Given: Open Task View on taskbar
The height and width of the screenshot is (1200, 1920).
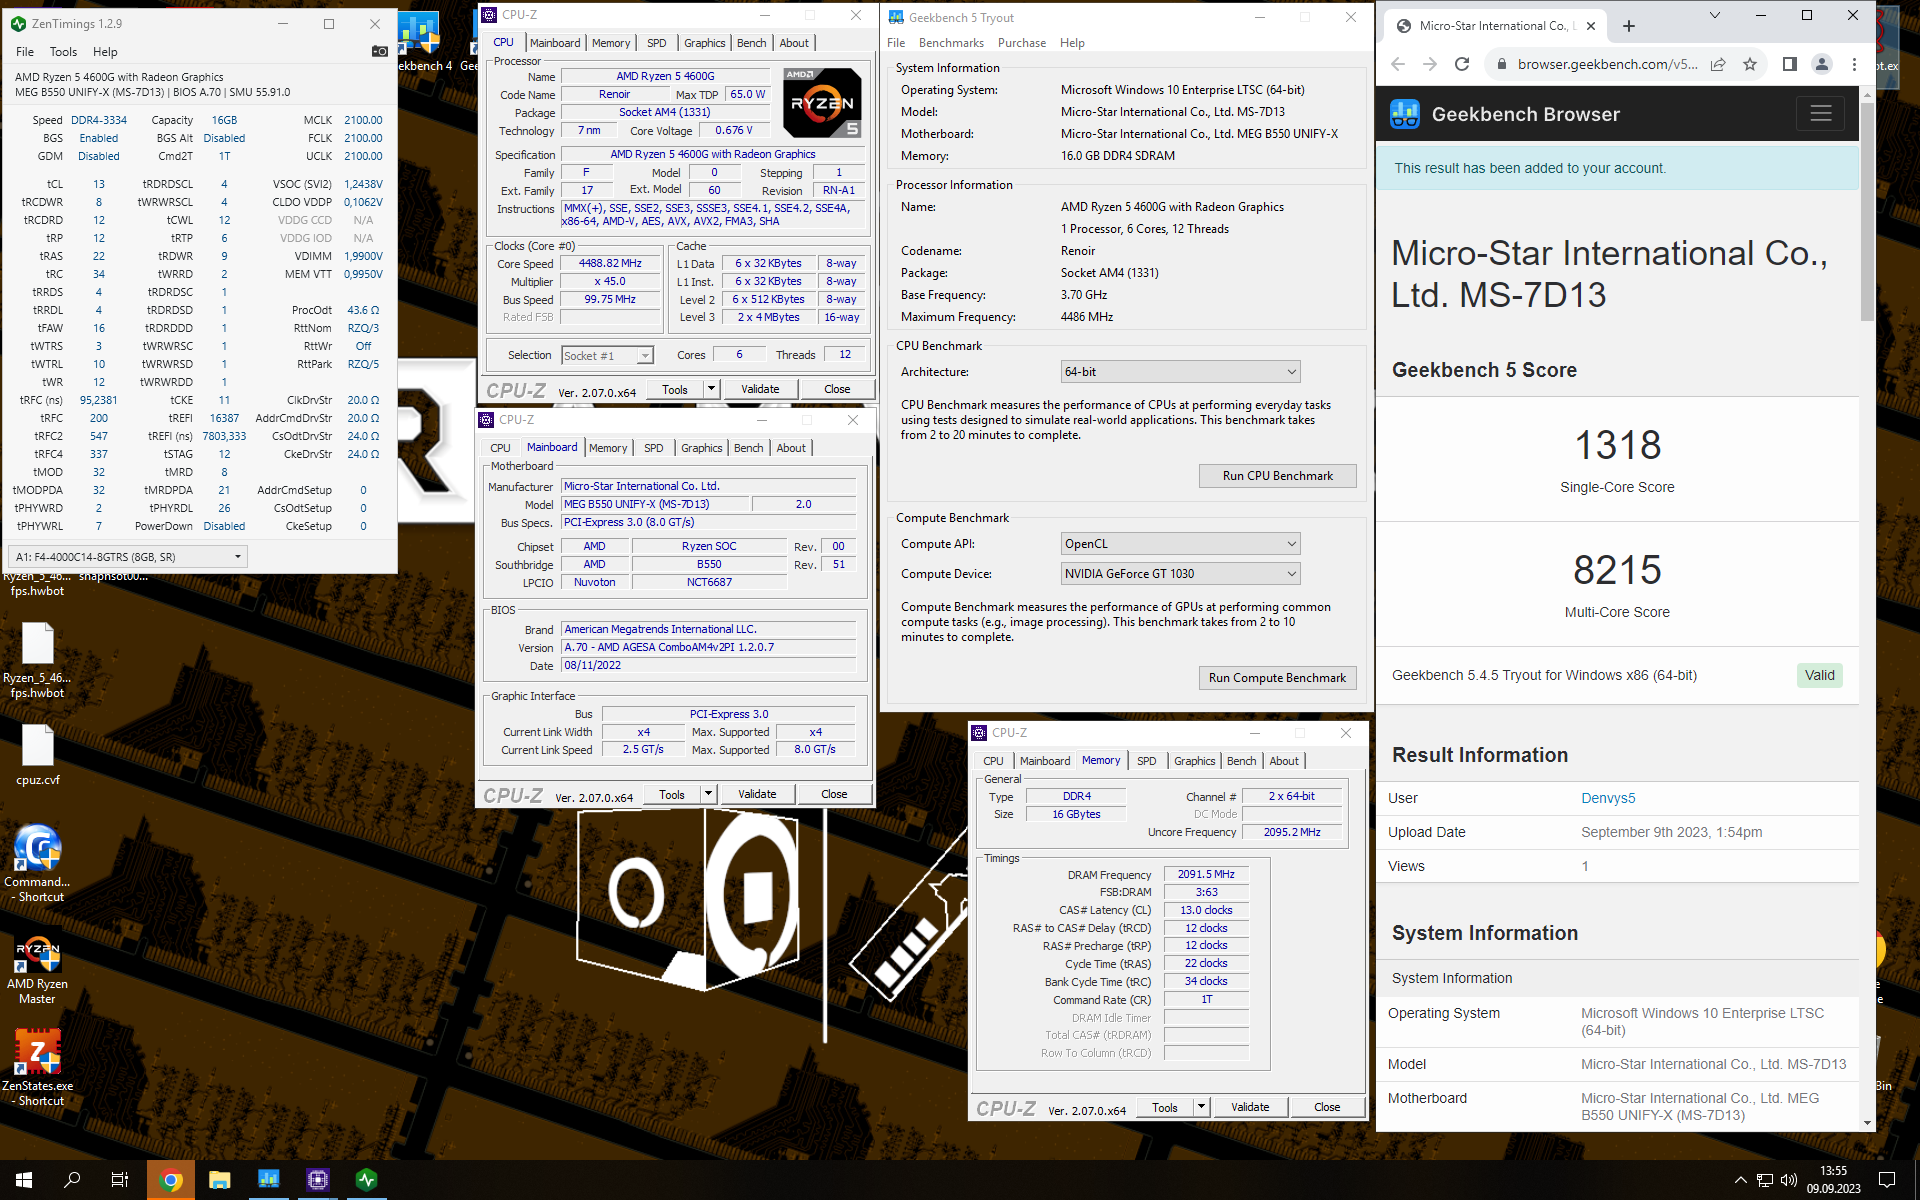Looking at the screenshot, I should [x=120, y=1180].
